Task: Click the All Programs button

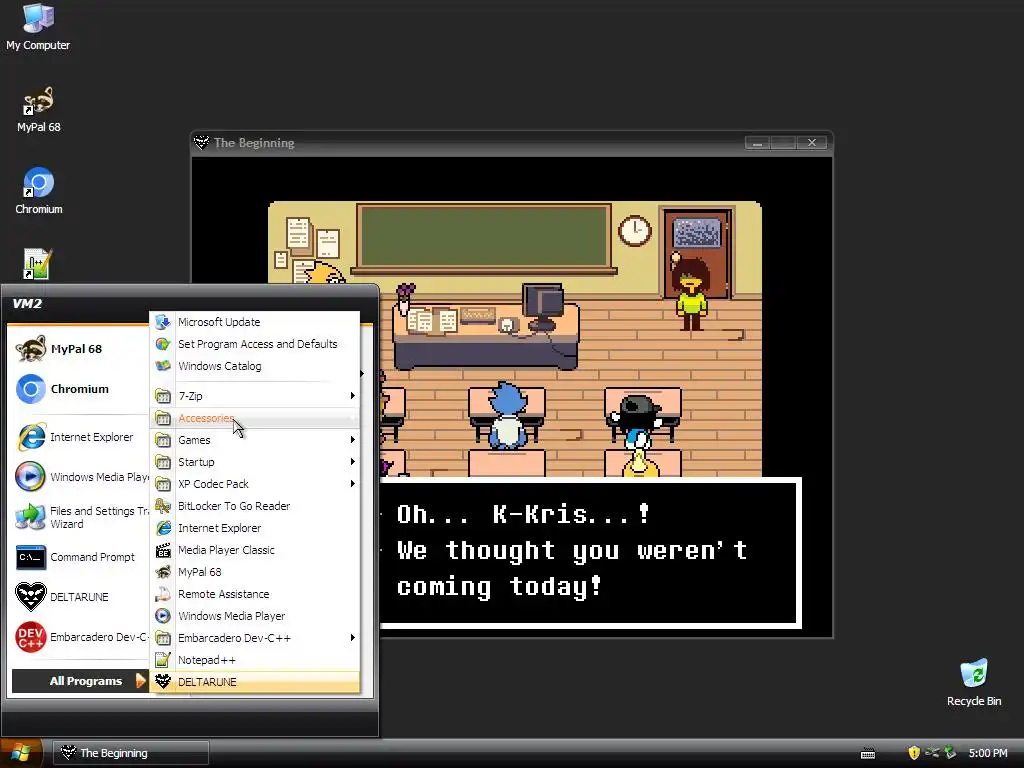Action: click(80, 681)
